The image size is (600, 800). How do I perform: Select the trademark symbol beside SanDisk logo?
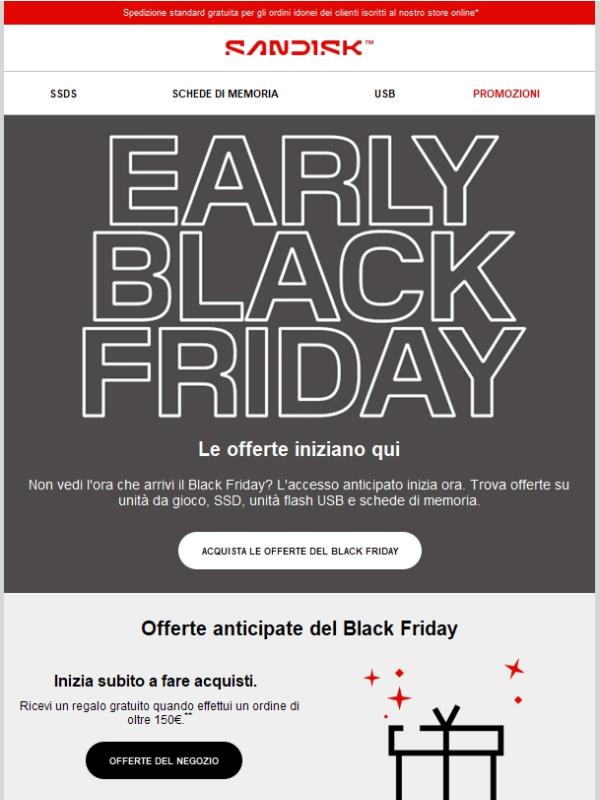pyautogui.click(x=370, y=40)
